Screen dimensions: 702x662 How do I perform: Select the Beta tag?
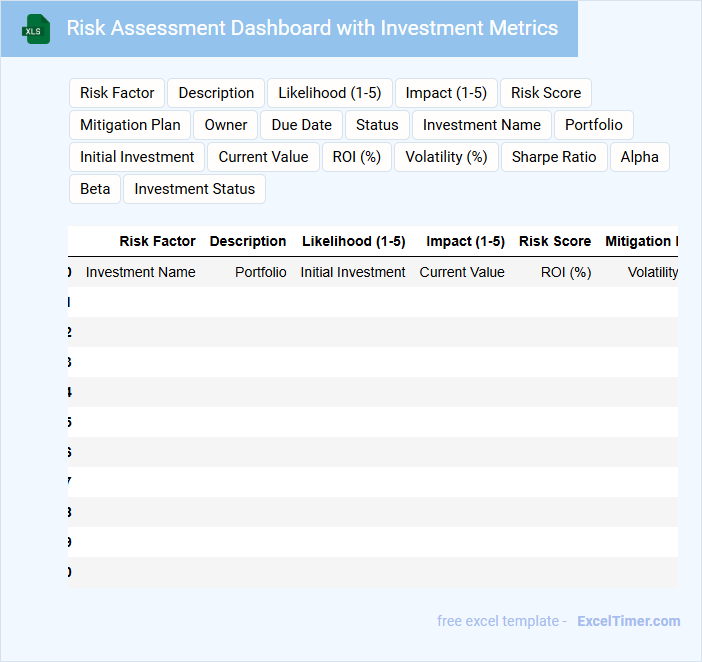click(x=95, y=189)
